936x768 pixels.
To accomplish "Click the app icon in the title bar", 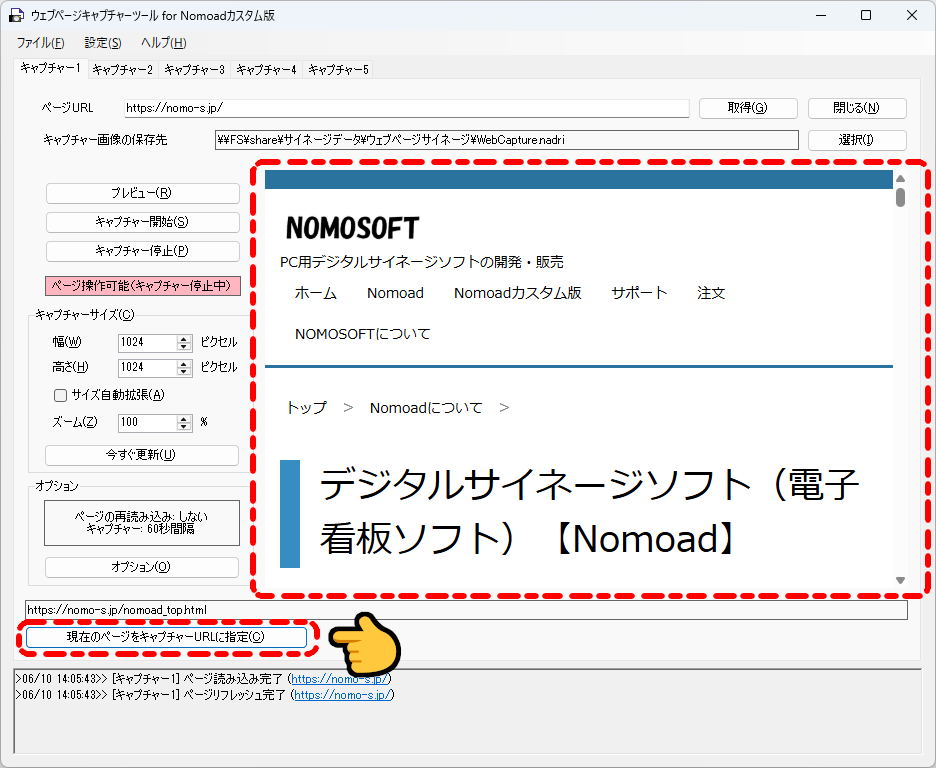I will [16, 16].
